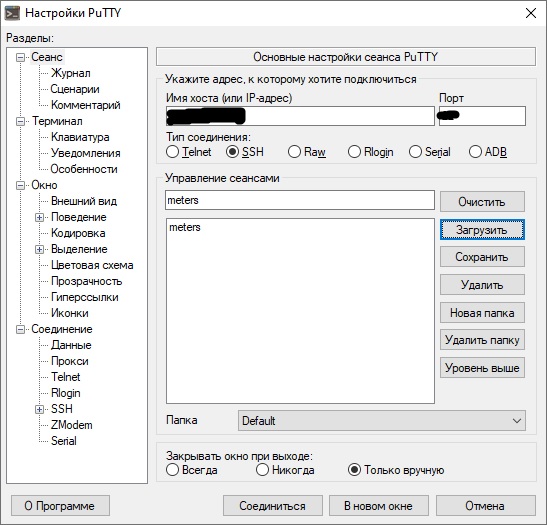Open the Комментарий section
Viewport: 547px width, 525px height.
coord(85,105)
